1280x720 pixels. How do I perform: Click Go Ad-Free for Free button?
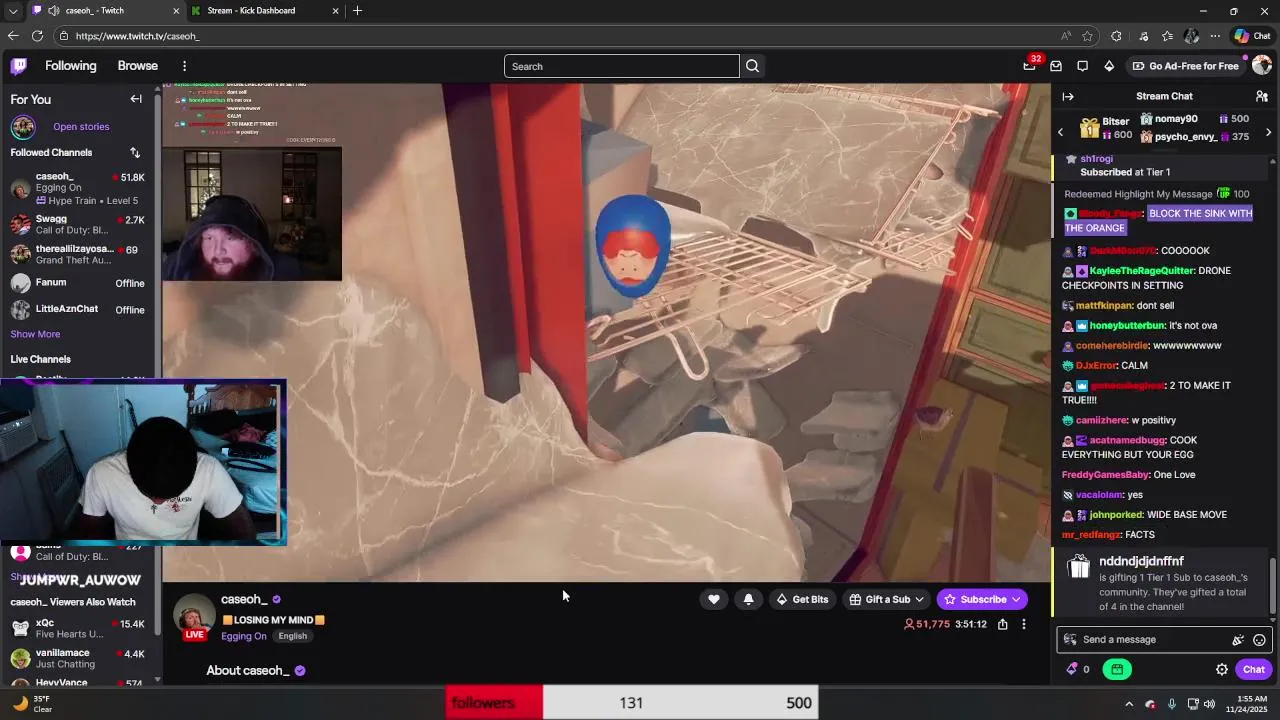click(x=1185, y=66)
